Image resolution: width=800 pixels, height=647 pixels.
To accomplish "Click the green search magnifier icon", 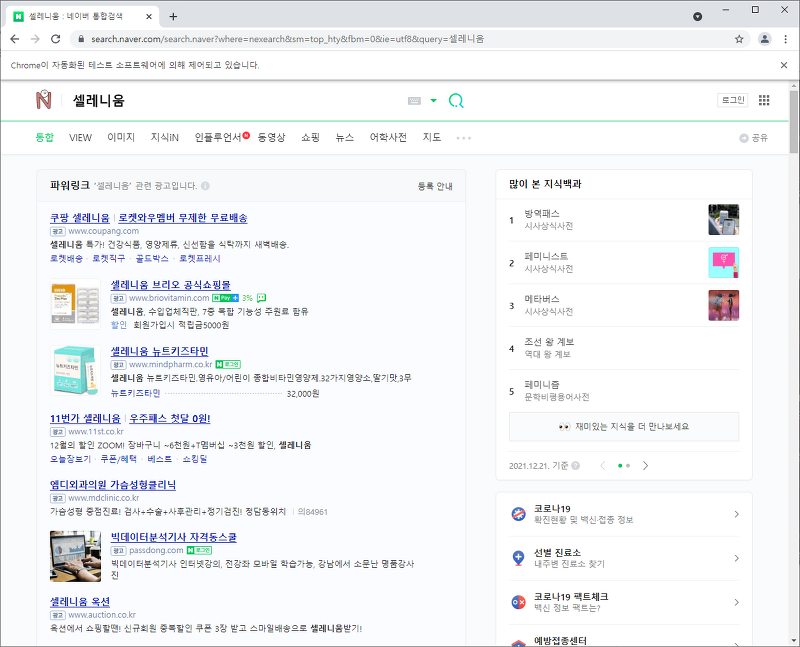I will click(x=456, y=101).
